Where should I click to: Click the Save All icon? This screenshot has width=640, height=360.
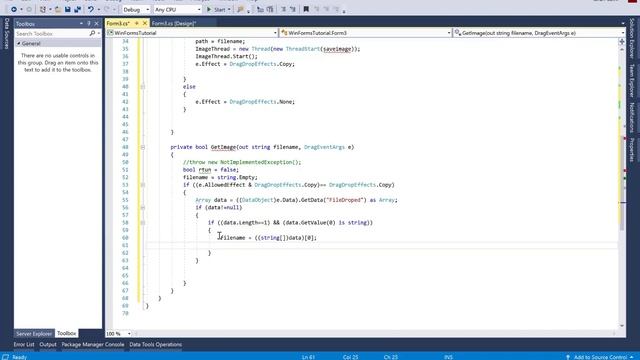coord(78,9)
